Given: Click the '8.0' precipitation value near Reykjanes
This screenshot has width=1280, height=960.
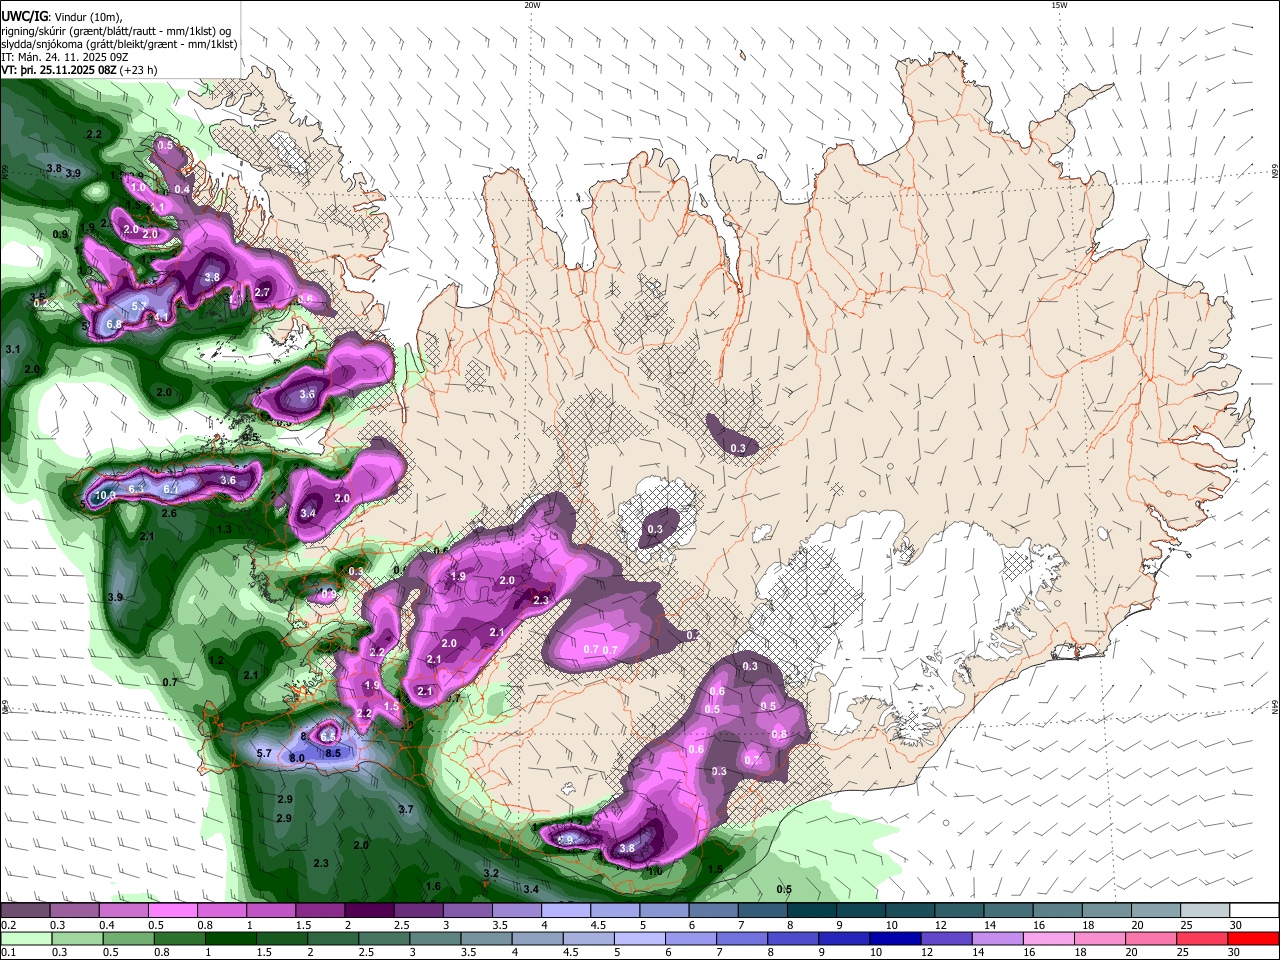Looking at the screenshot, I should tap(297, 759).
